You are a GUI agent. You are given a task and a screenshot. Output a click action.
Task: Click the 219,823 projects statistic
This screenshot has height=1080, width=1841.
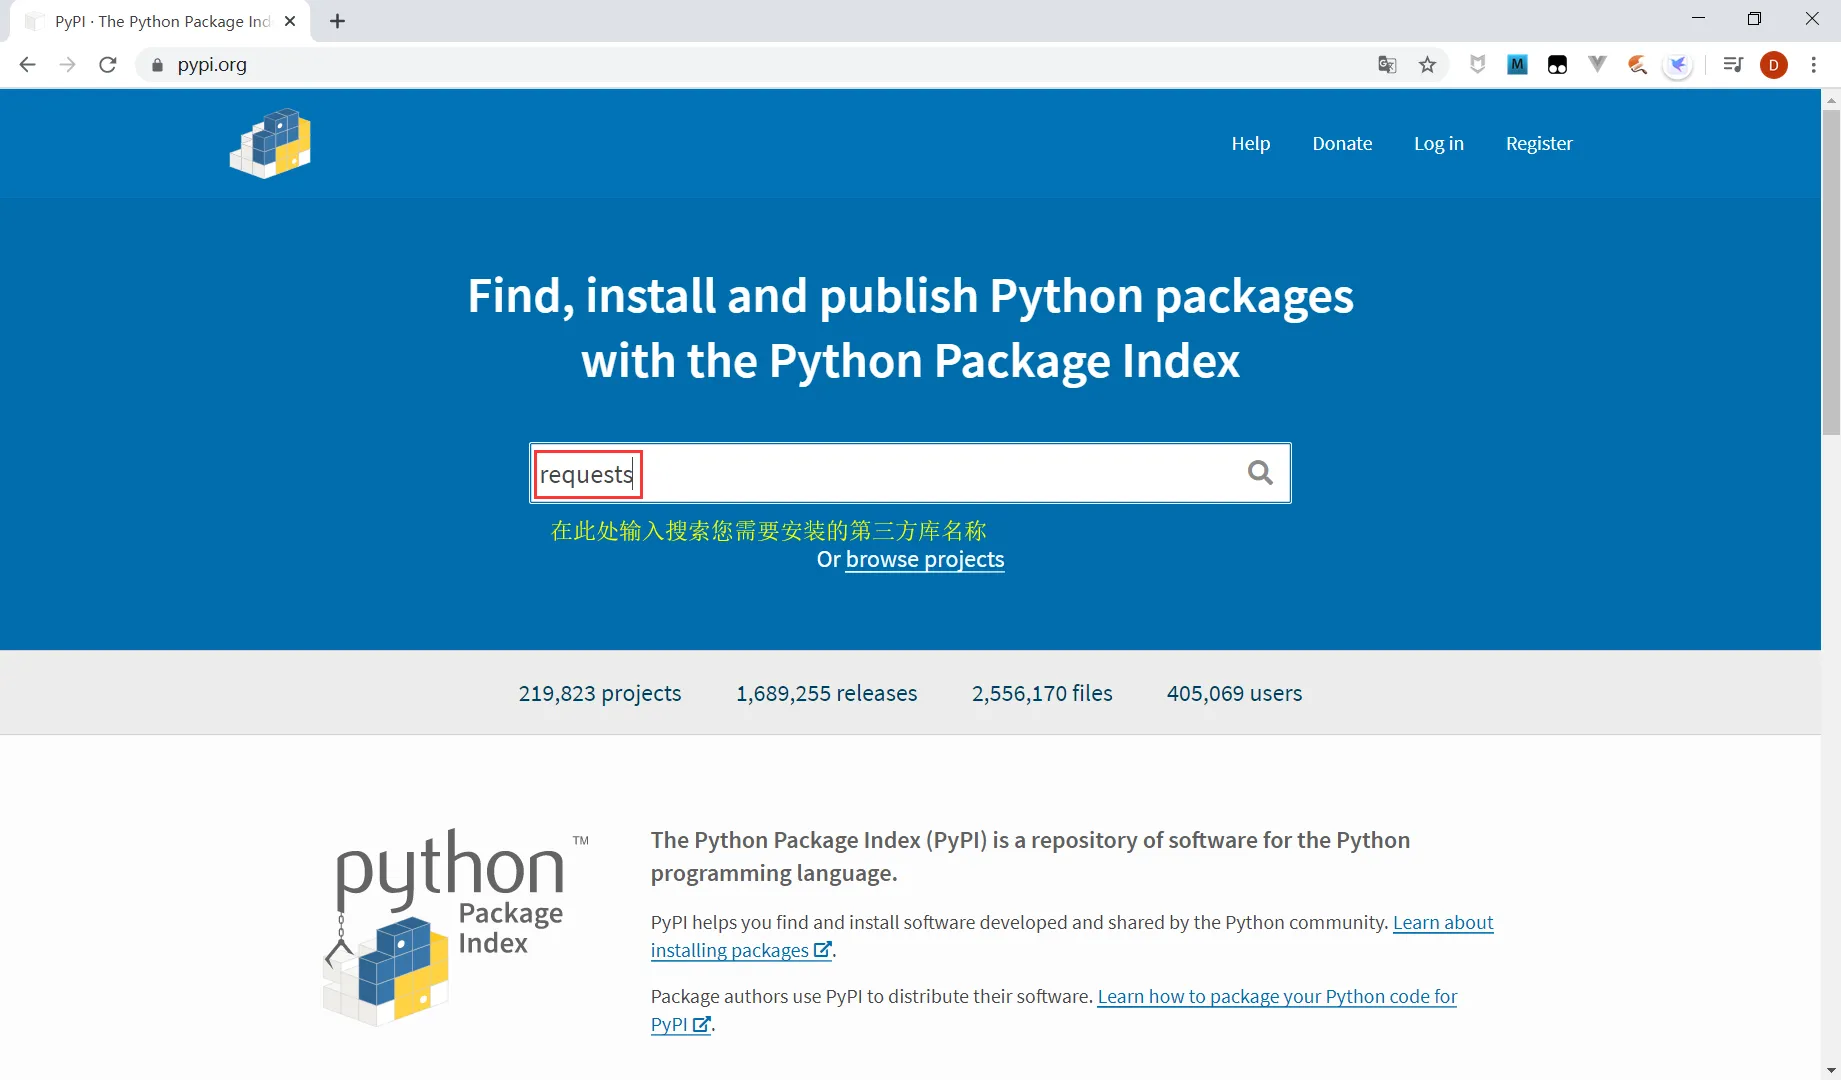click(600, 693)
